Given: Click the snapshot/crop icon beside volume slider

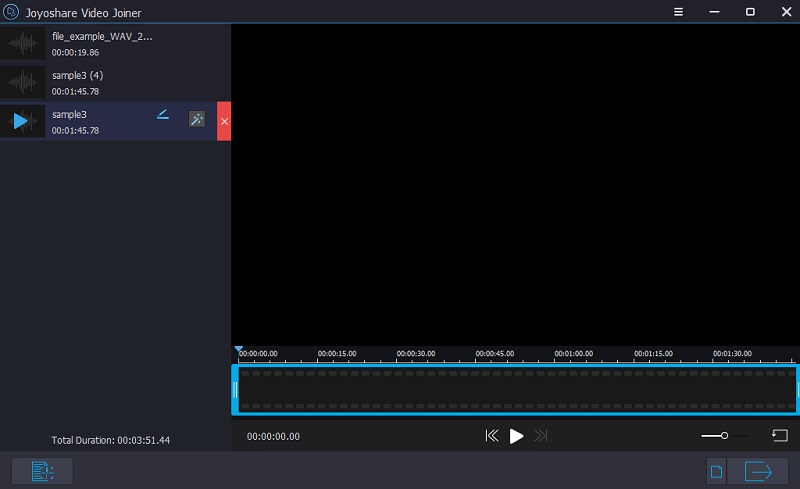Looking at the screenshot, I should tap(780, 436).
